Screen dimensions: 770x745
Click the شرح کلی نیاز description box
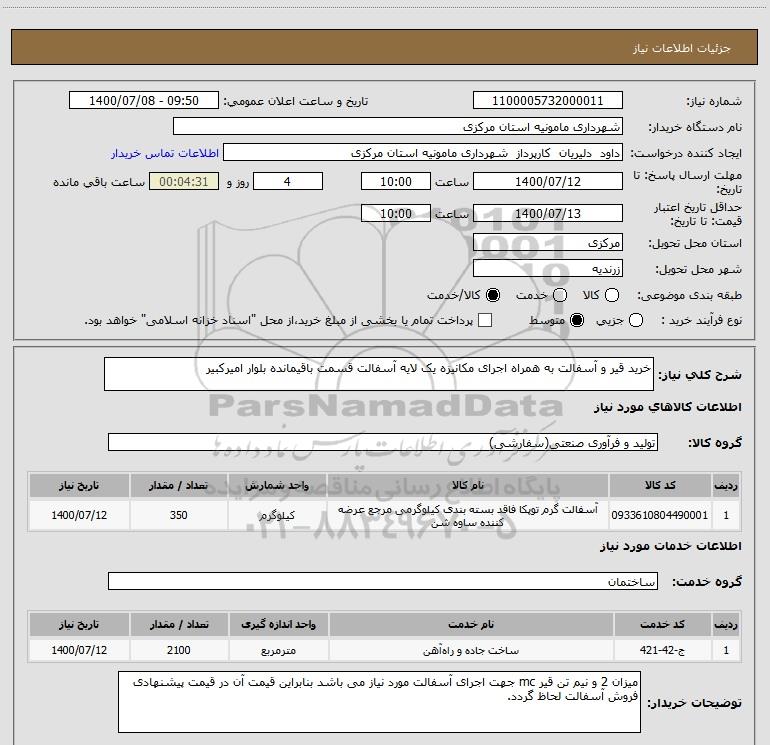[379, 374]
